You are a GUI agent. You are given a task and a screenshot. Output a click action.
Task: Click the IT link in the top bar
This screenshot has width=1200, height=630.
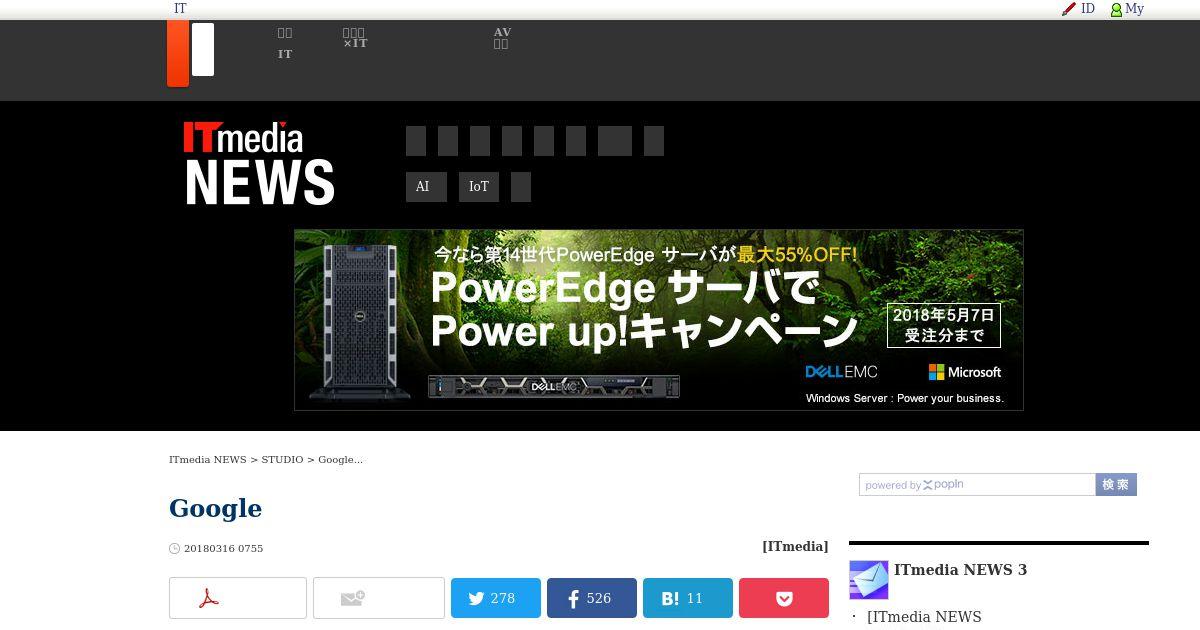[180, 9]
